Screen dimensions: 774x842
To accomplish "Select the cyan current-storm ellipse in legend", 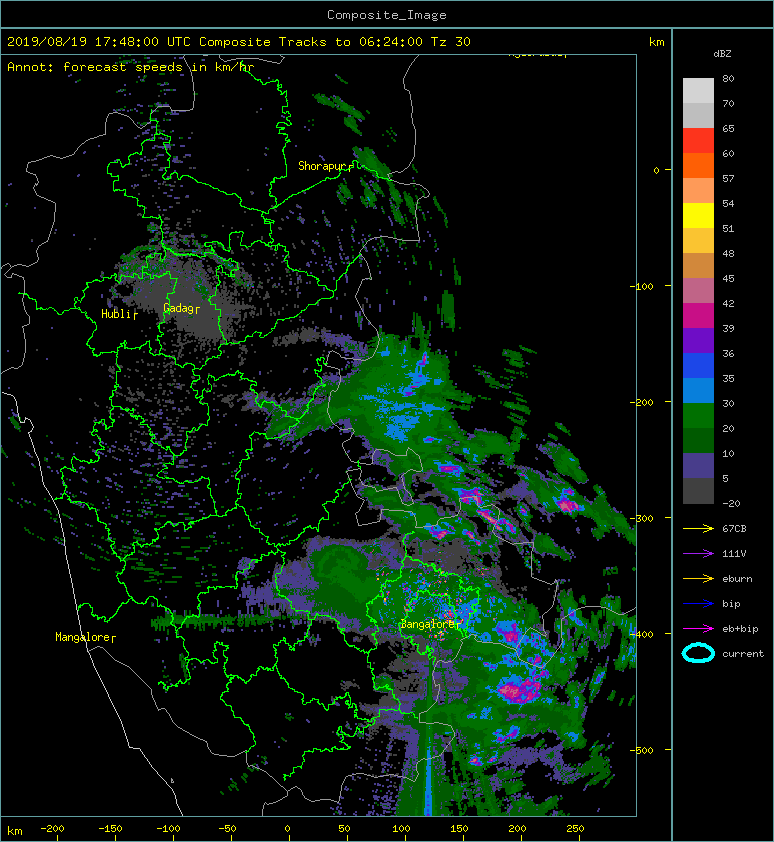I will click(x=698, y=653).
